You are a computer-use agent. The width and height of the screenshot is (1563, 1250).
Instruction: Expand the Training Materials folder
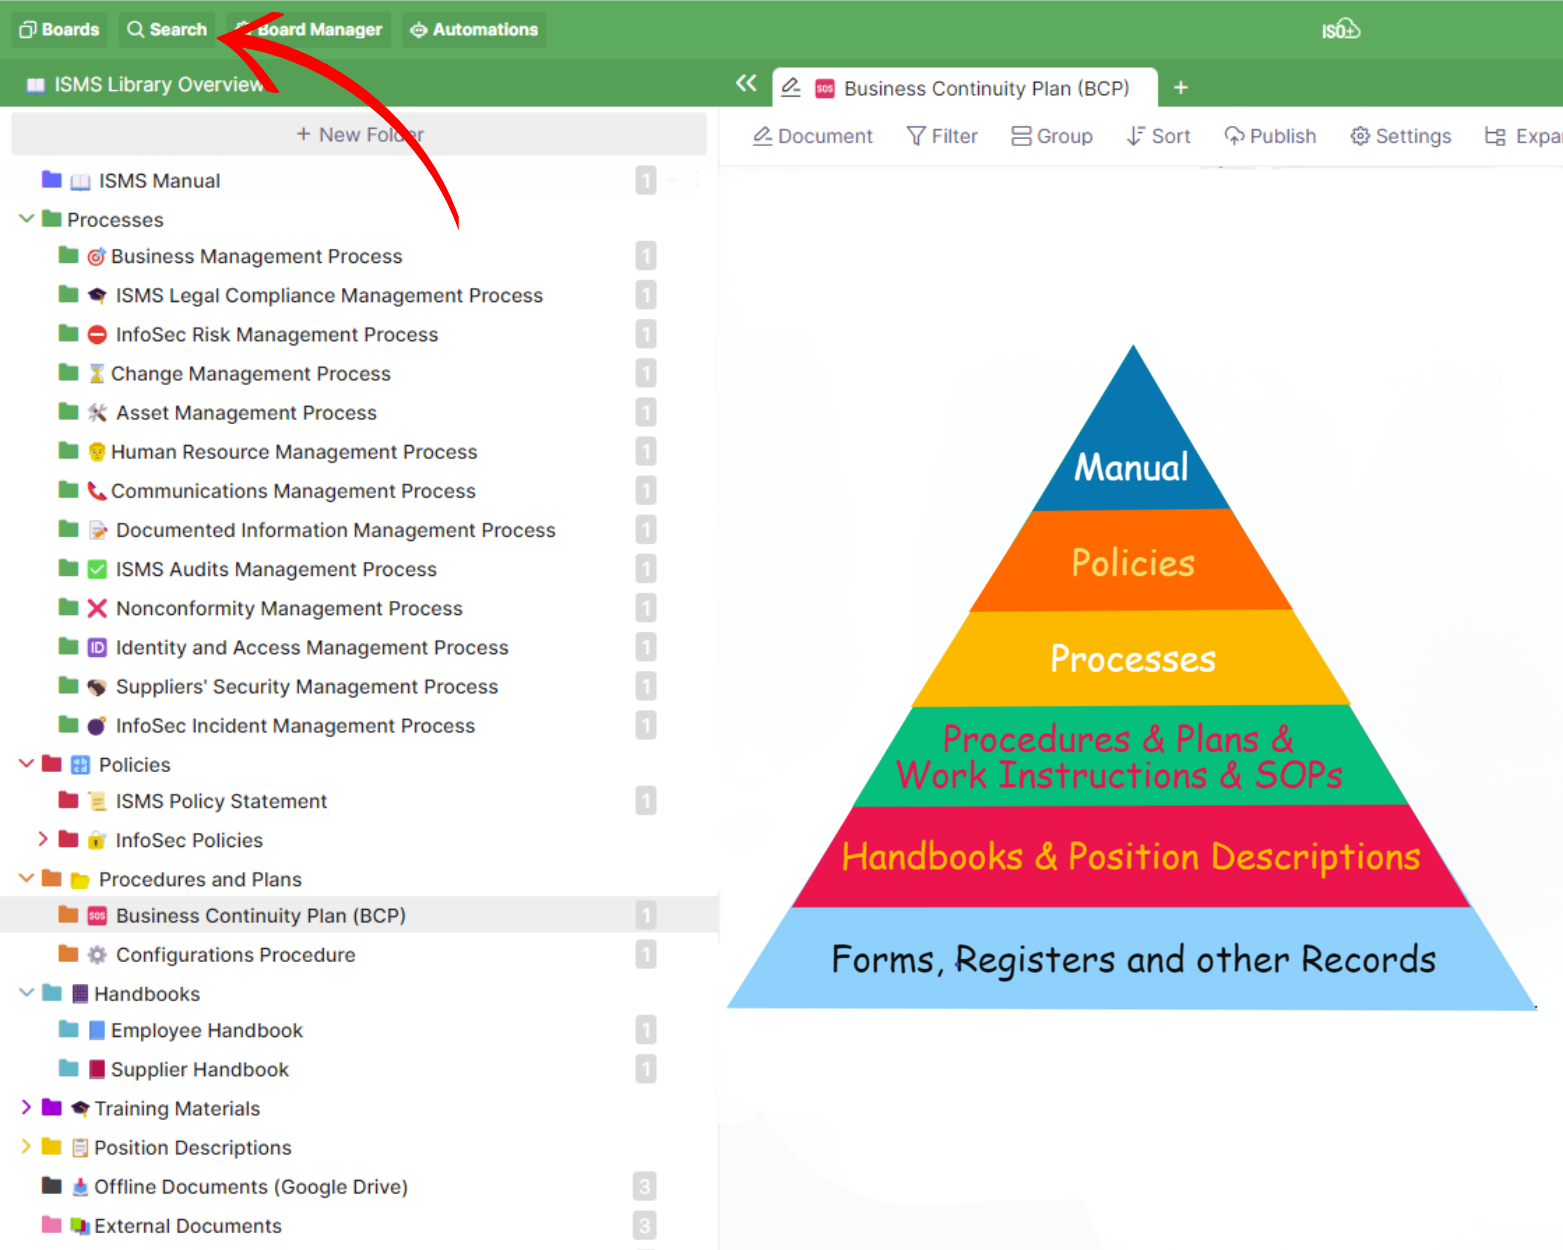[x=27, y=1108]
